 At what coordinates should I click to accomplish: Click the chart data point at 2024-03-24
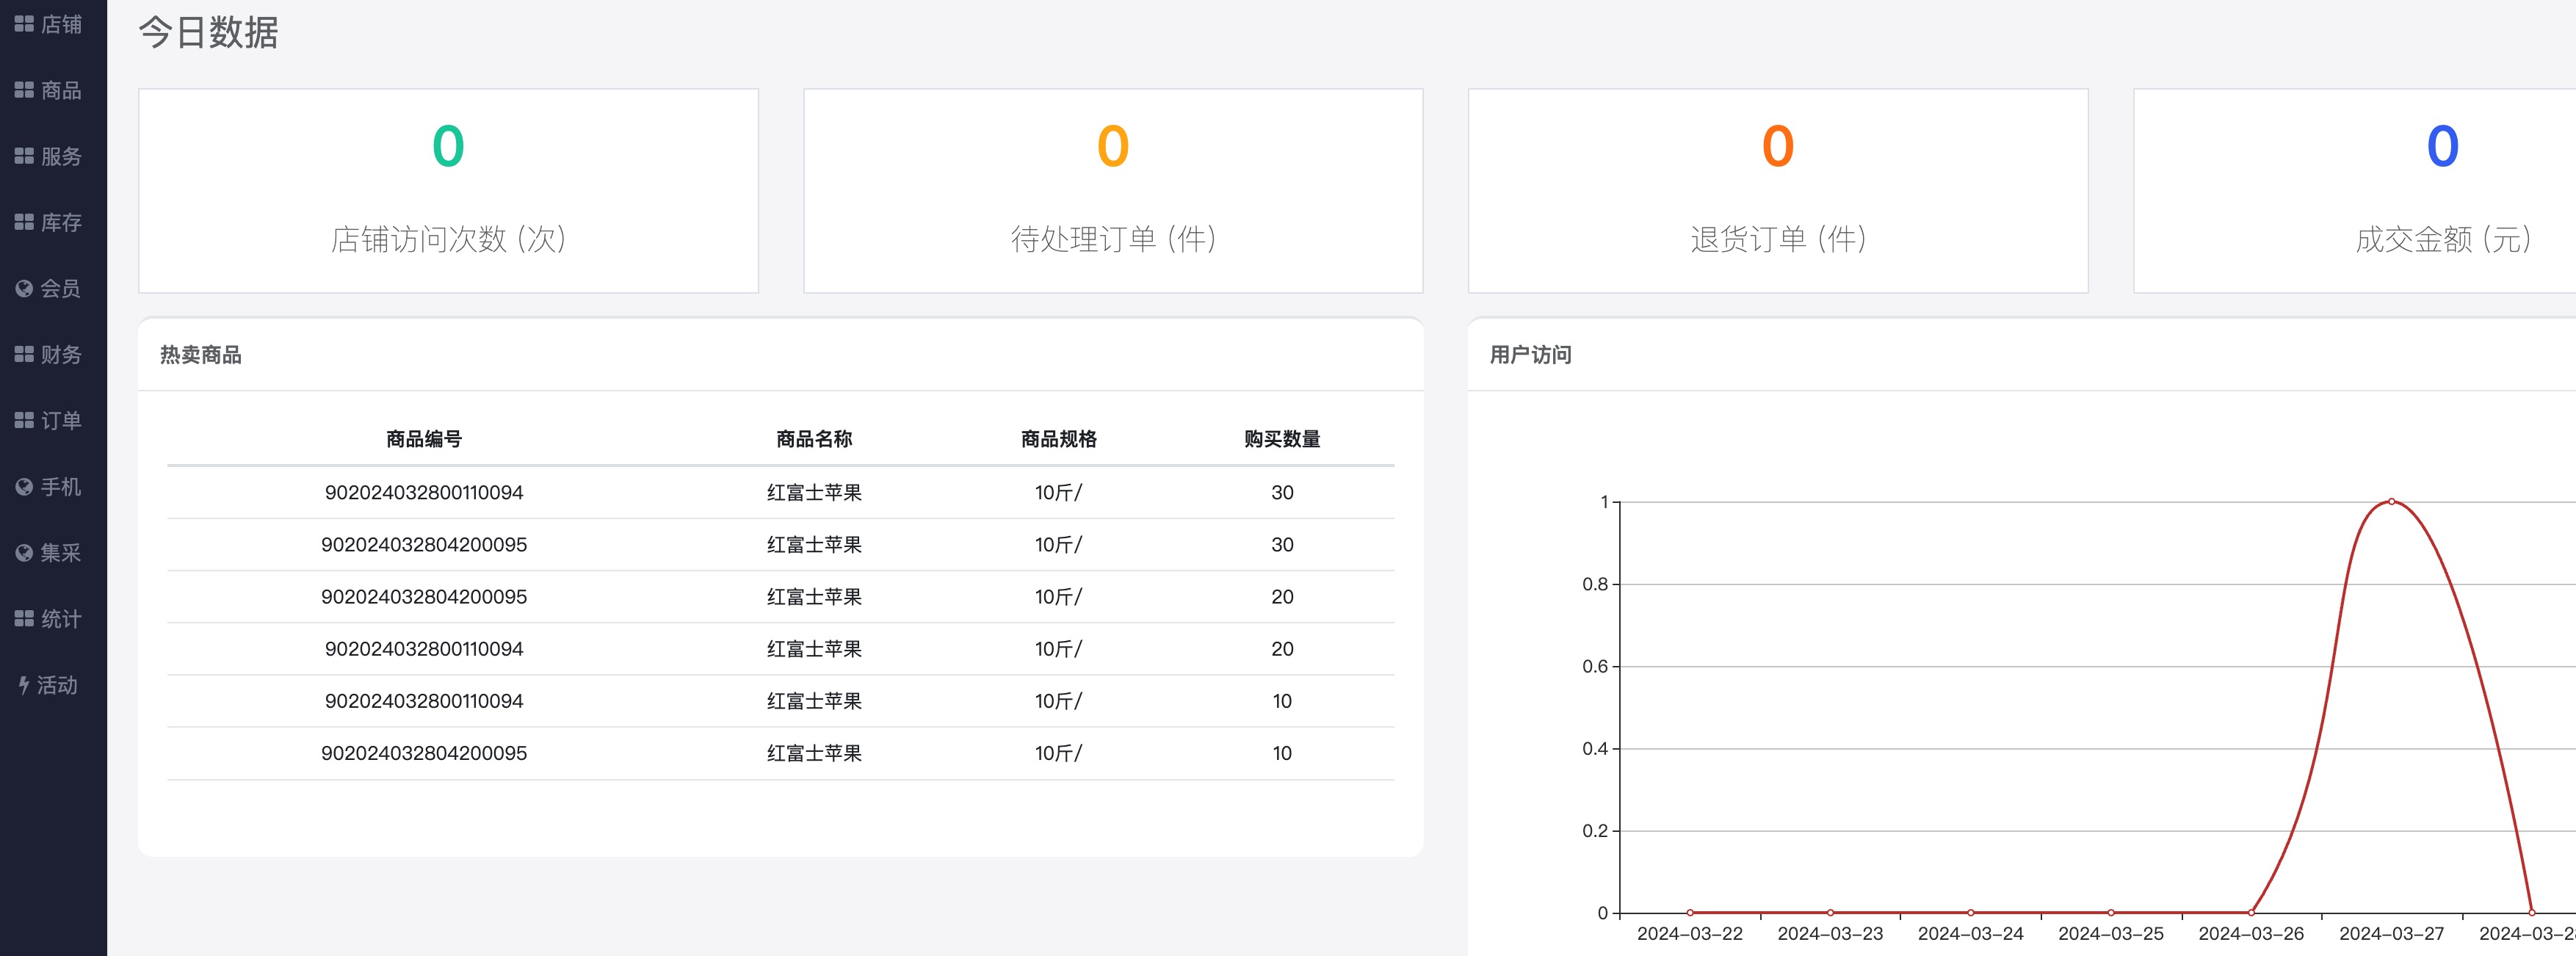pos(1970,912)
